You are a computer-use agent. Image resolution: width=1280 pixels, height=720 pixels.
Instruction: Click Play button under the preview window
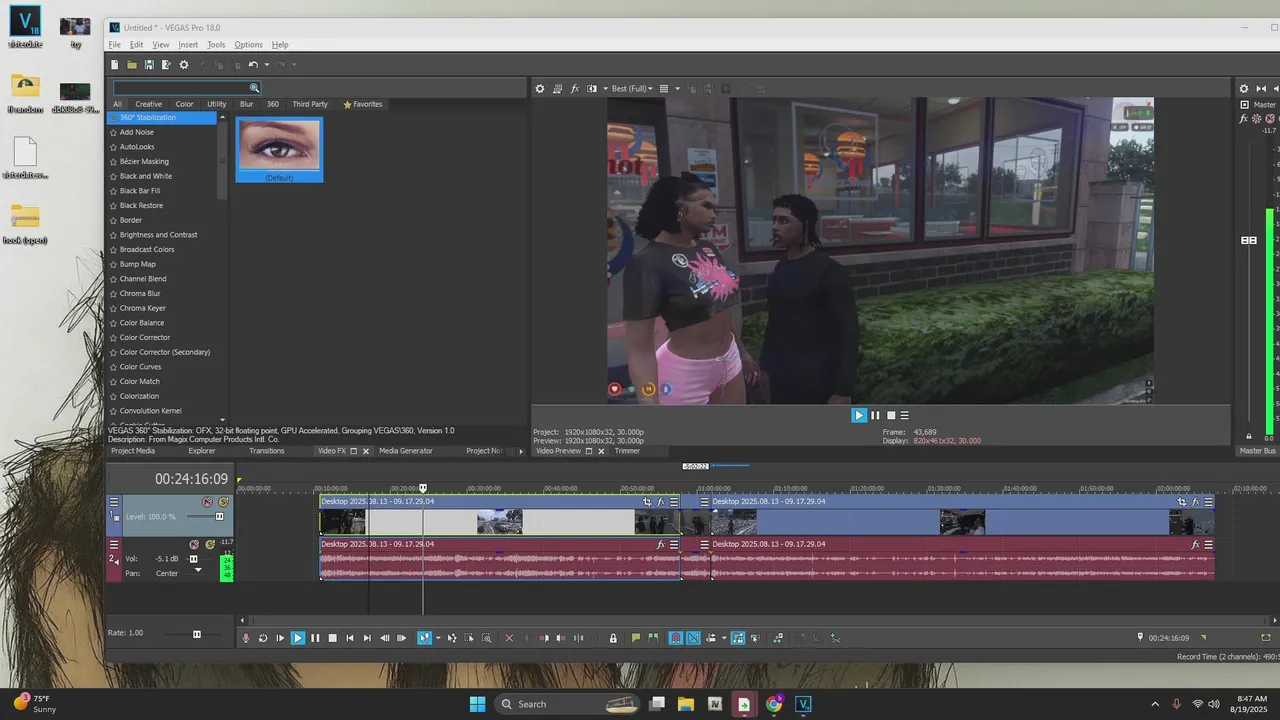[859, 415]
